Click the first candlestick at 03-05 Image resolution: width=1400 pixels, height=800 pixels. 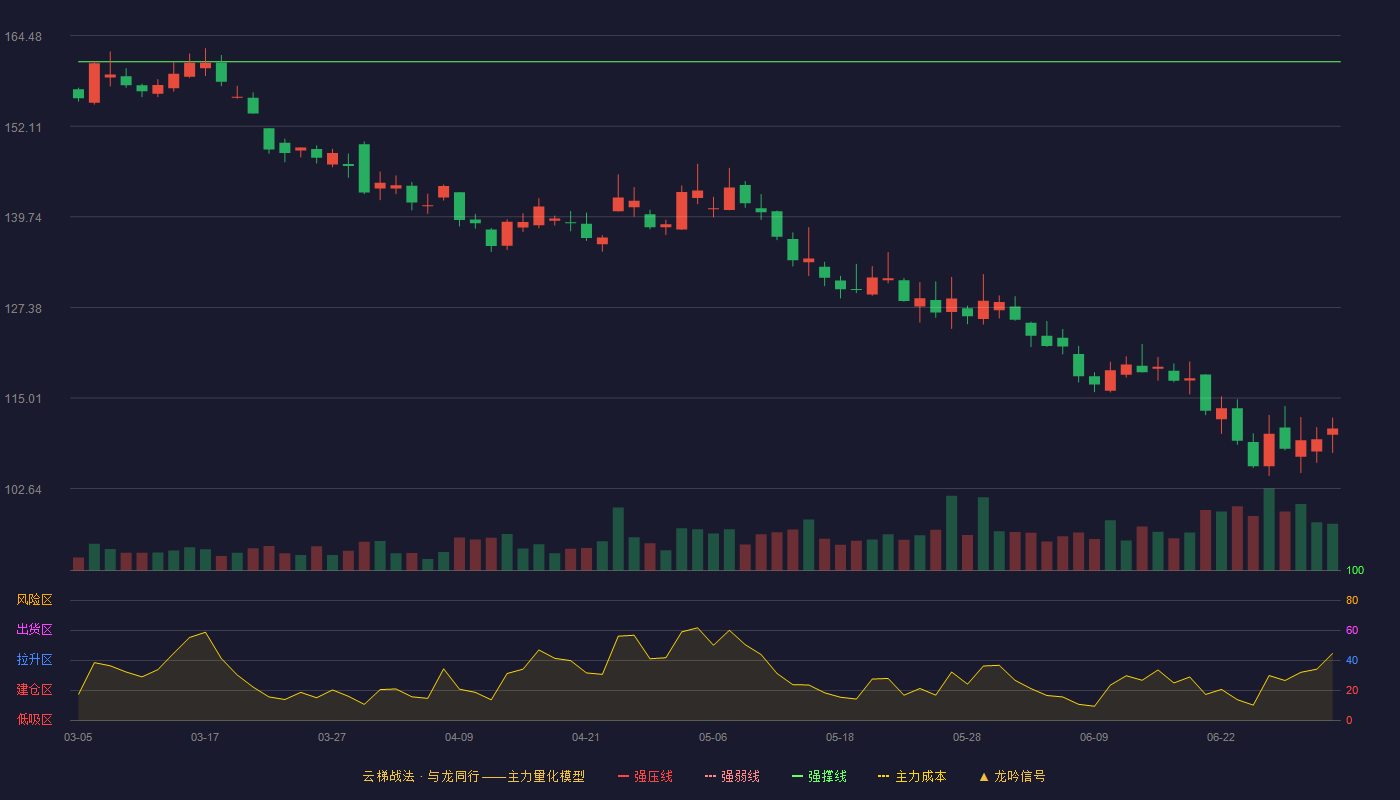78,94
